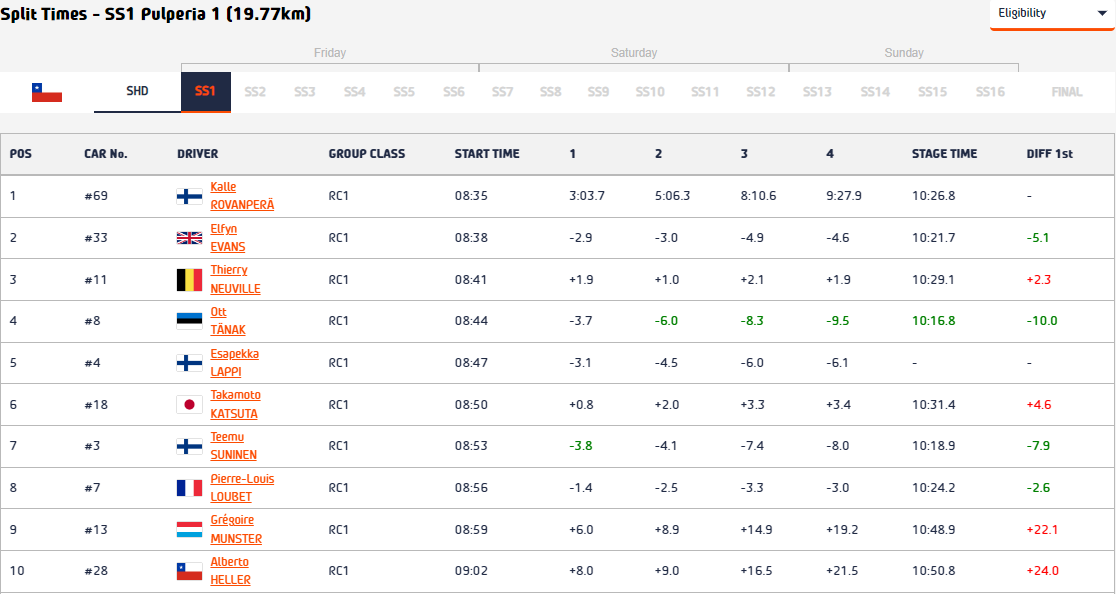Click the Chile flag rally icon

click(47, 92)
